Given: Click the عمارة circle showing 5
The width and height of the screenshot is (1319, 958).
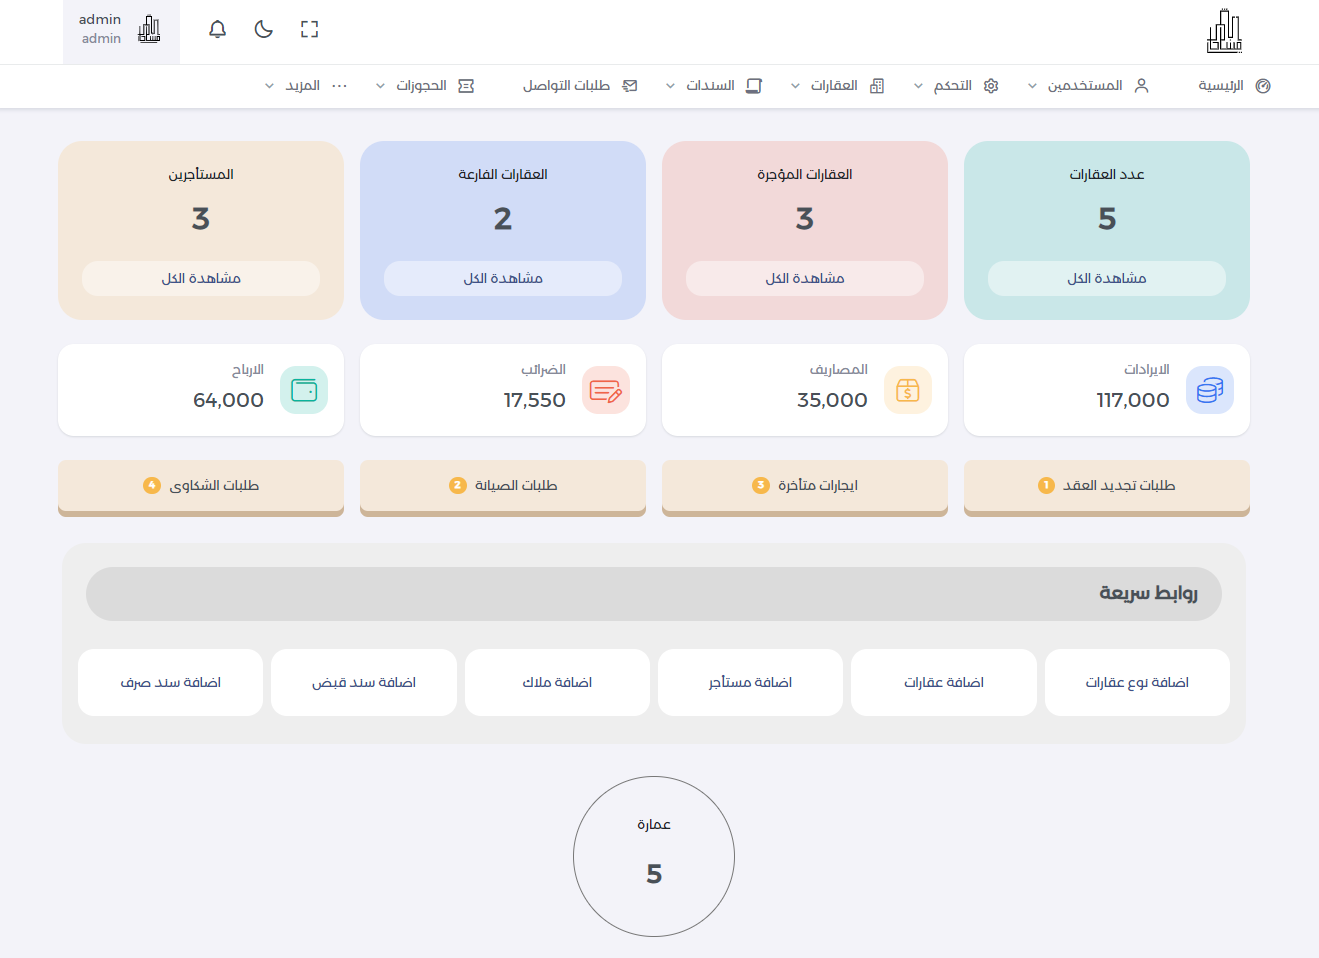Looking at the screenshot, I should coord(654,857).
